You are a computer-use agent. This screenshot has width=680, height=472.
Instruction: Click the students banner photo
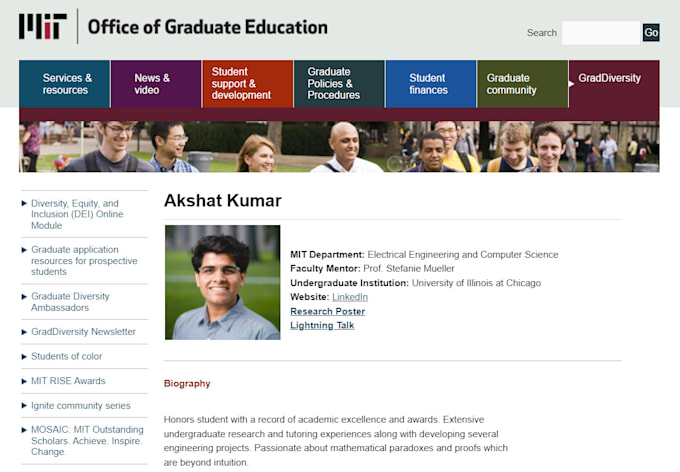click(339, 147)
